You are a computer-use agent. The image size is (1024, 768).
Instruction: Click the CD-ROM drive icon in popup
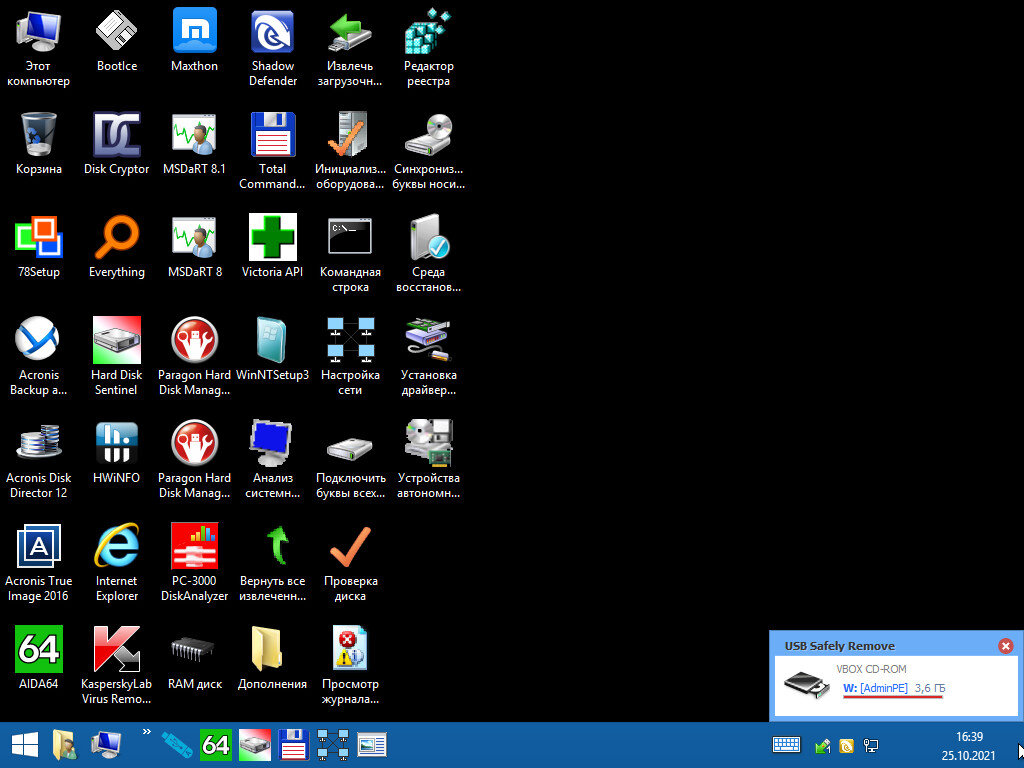click(807, 684)
